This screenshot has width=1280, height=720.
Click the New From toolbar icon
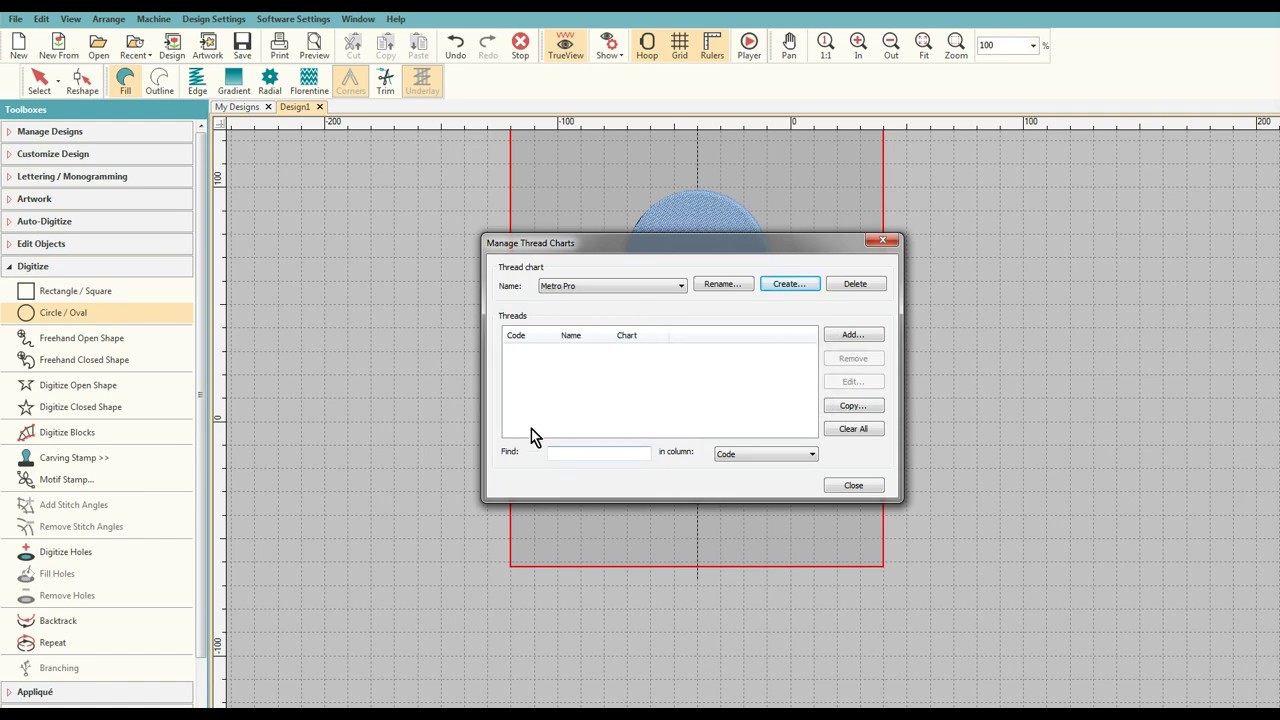pyautogui.click(x=59, y=46)
